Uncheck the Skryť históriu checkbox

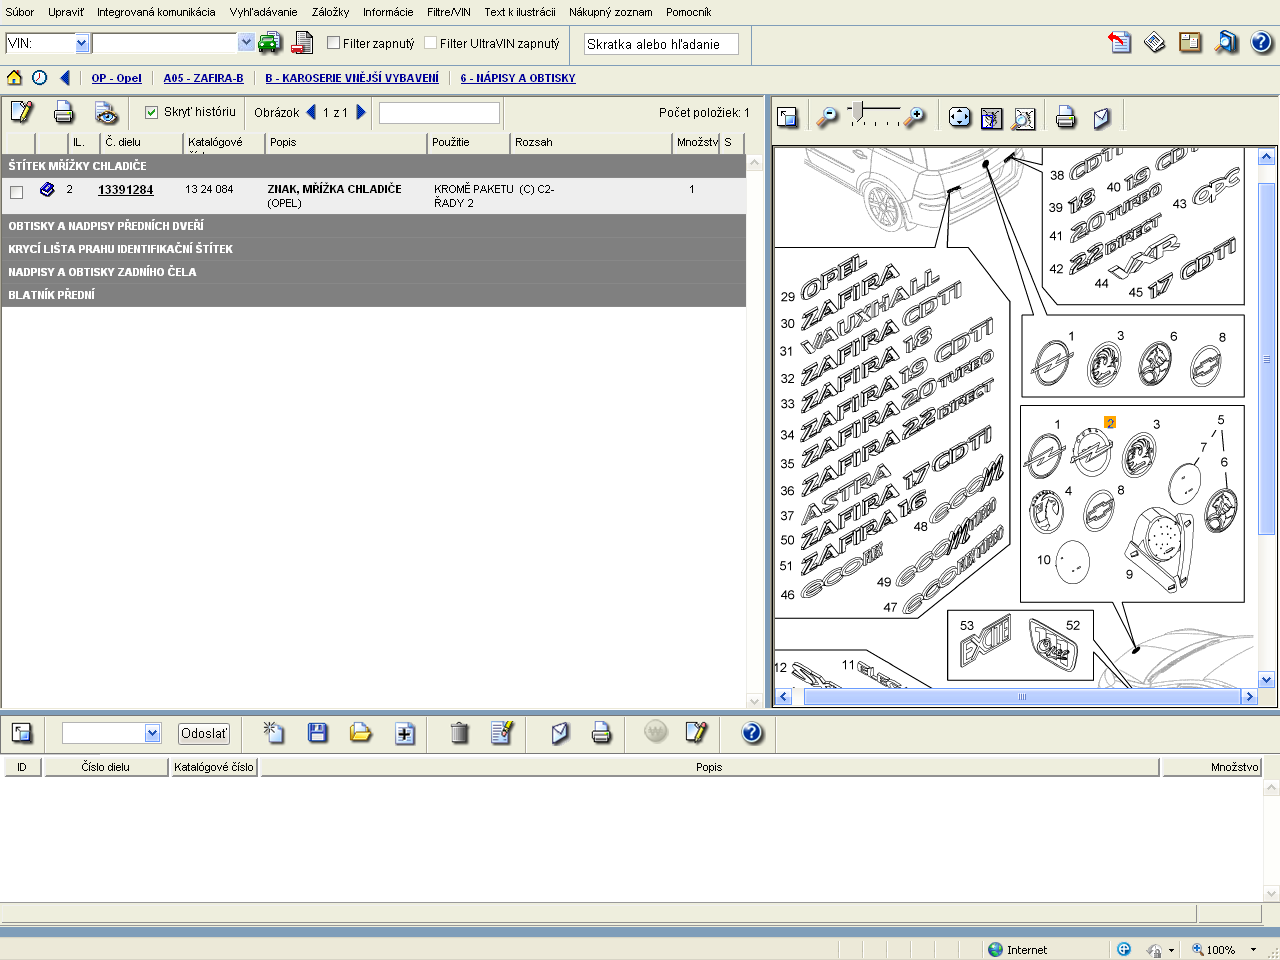coord(152,112)
